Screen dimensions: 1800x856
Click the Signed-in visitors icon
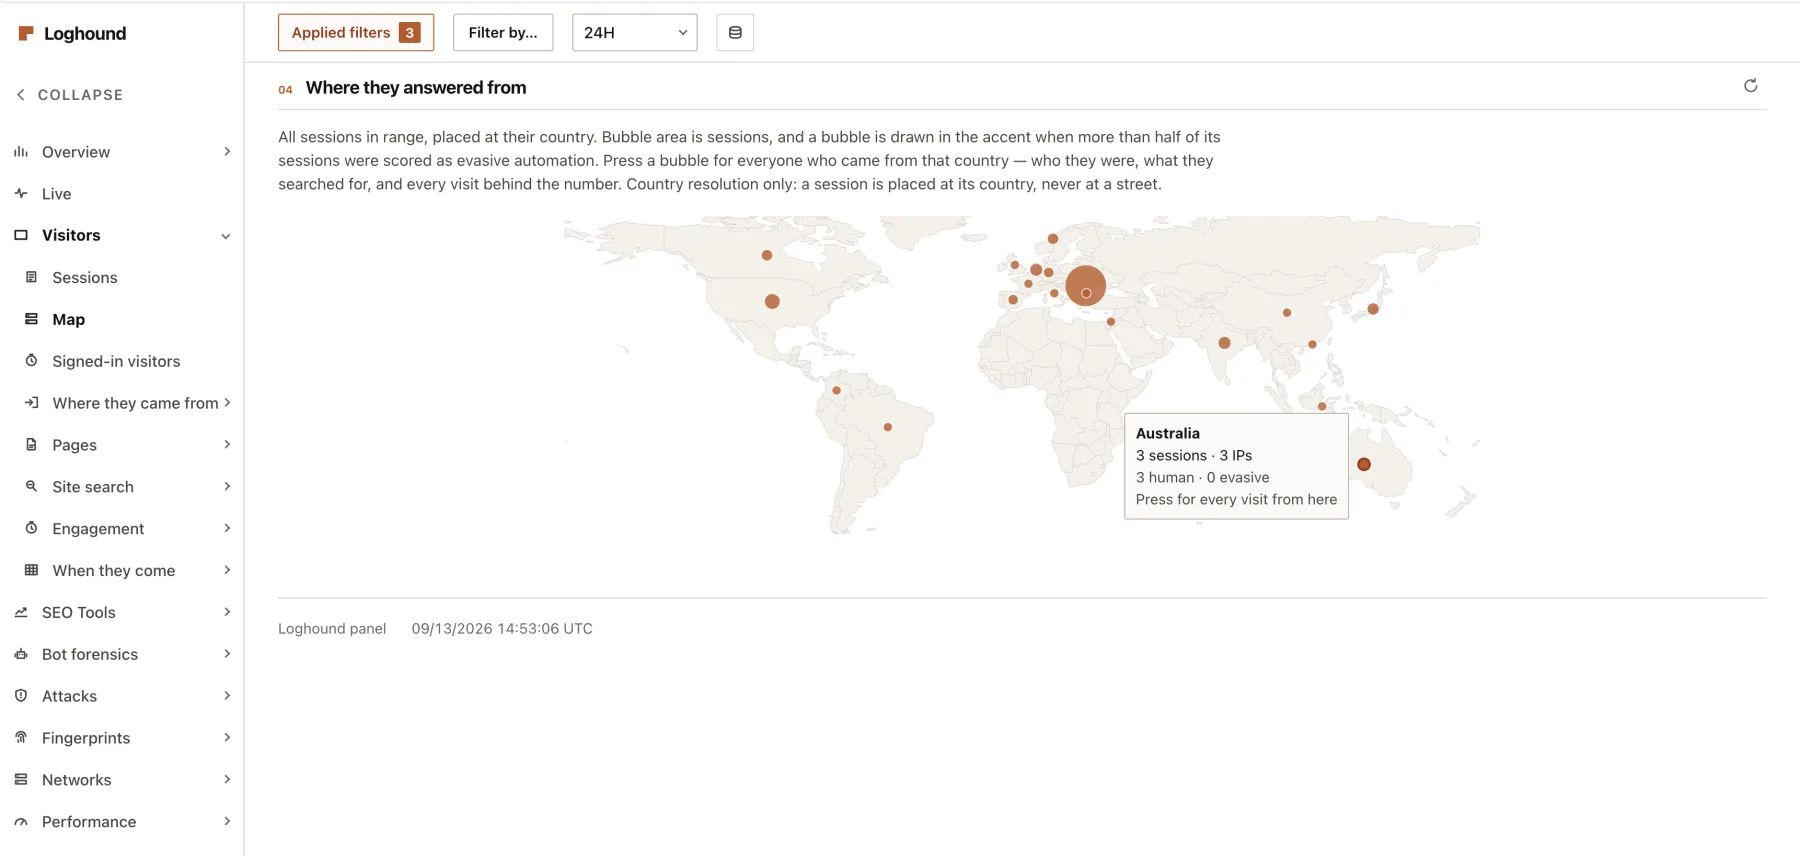(31, 361)
